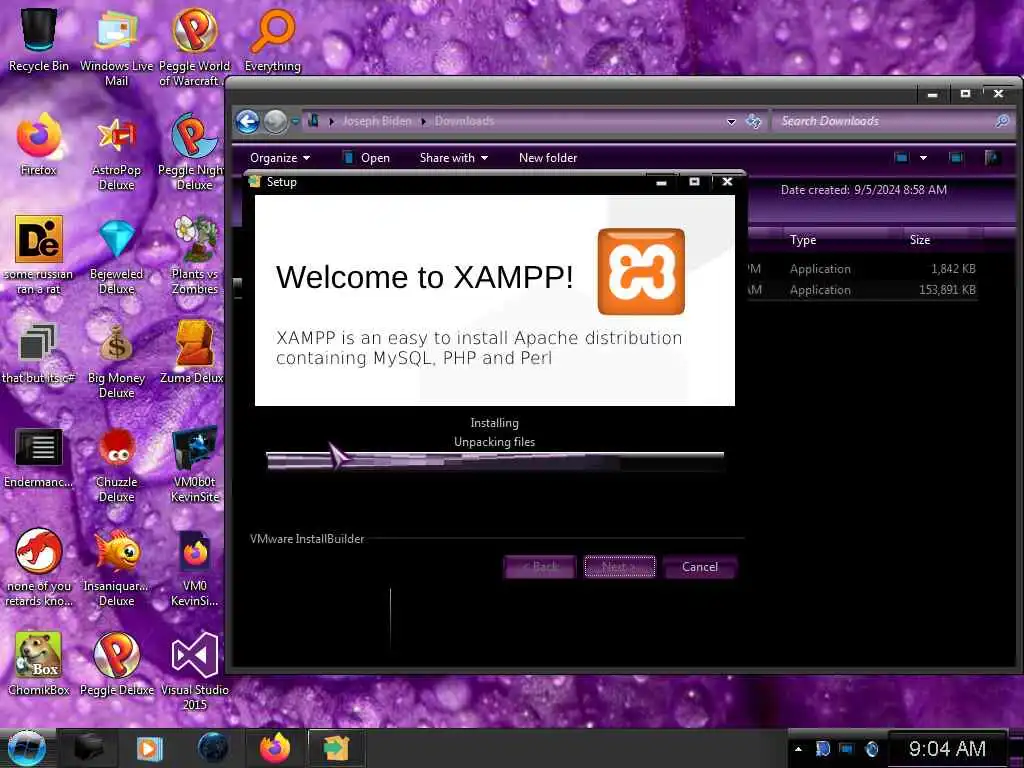Open ChomikBox desktop icon
Viewport: 1024px width, 768px height.
(x=39, y=663)
